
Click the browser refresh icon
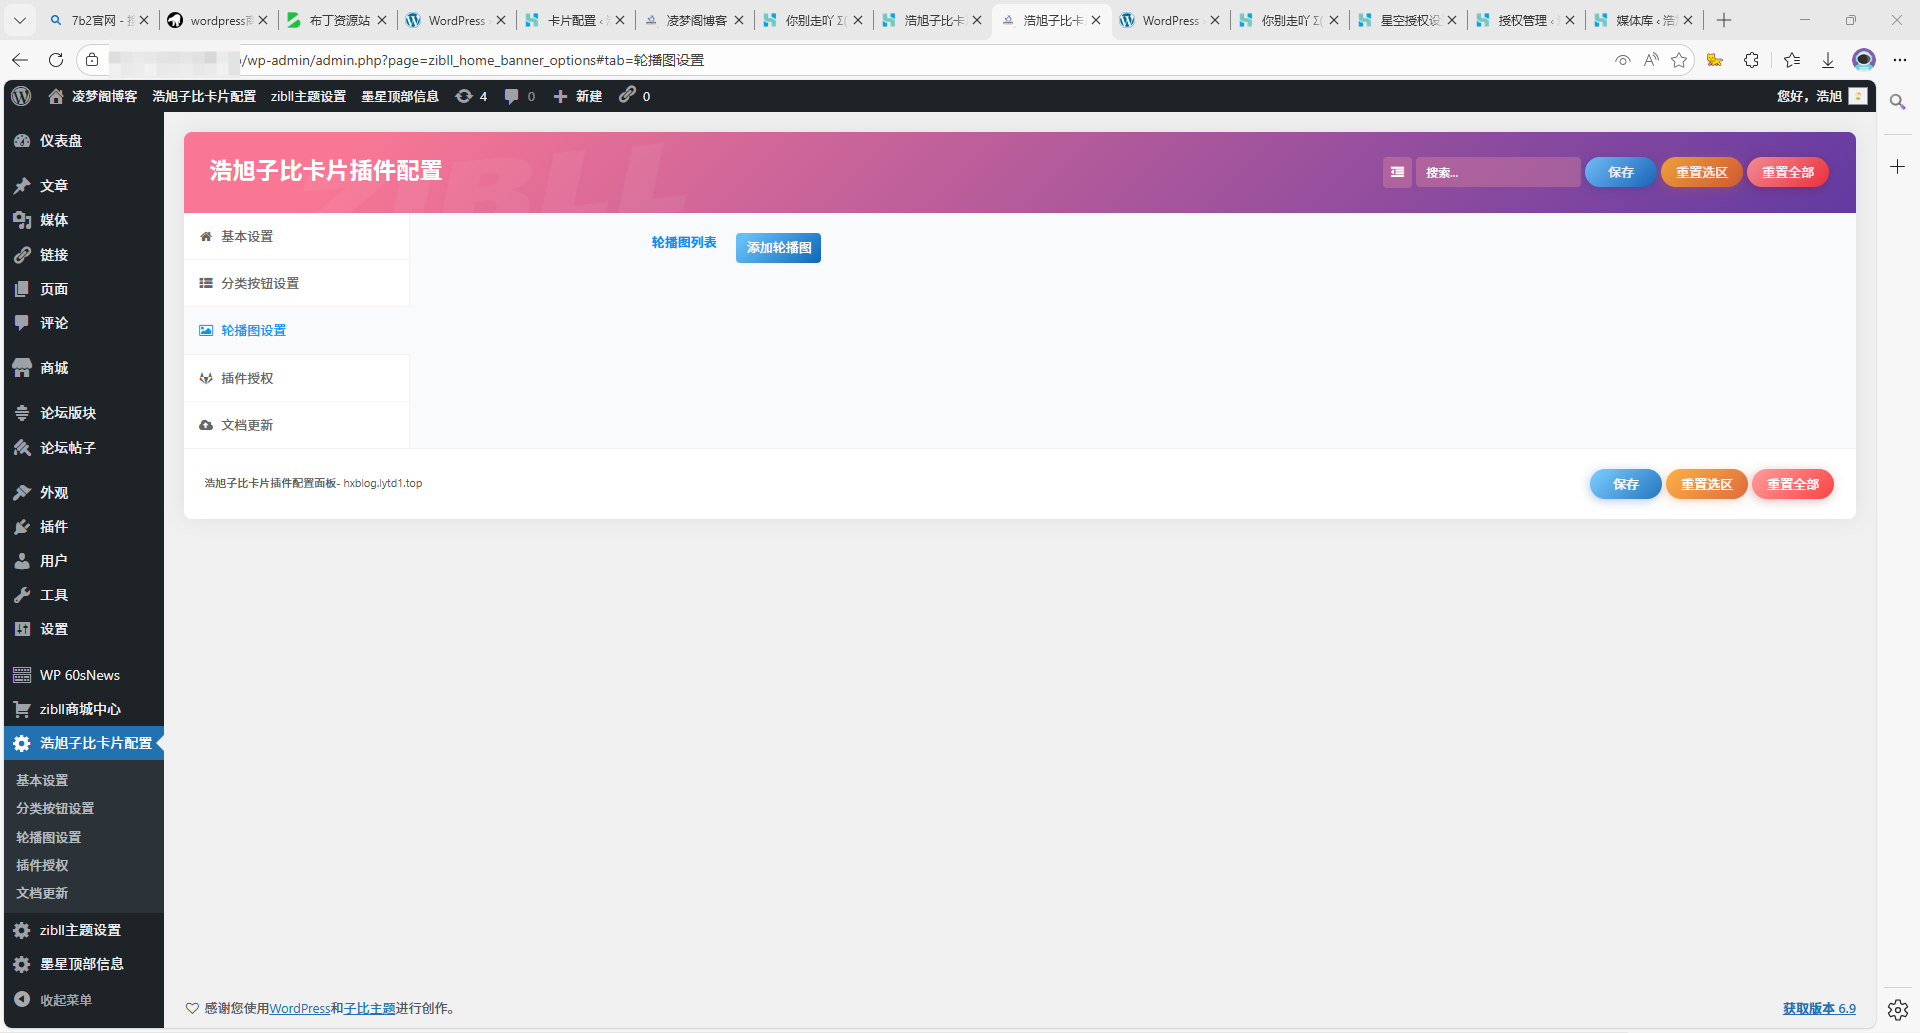point(56,60)
